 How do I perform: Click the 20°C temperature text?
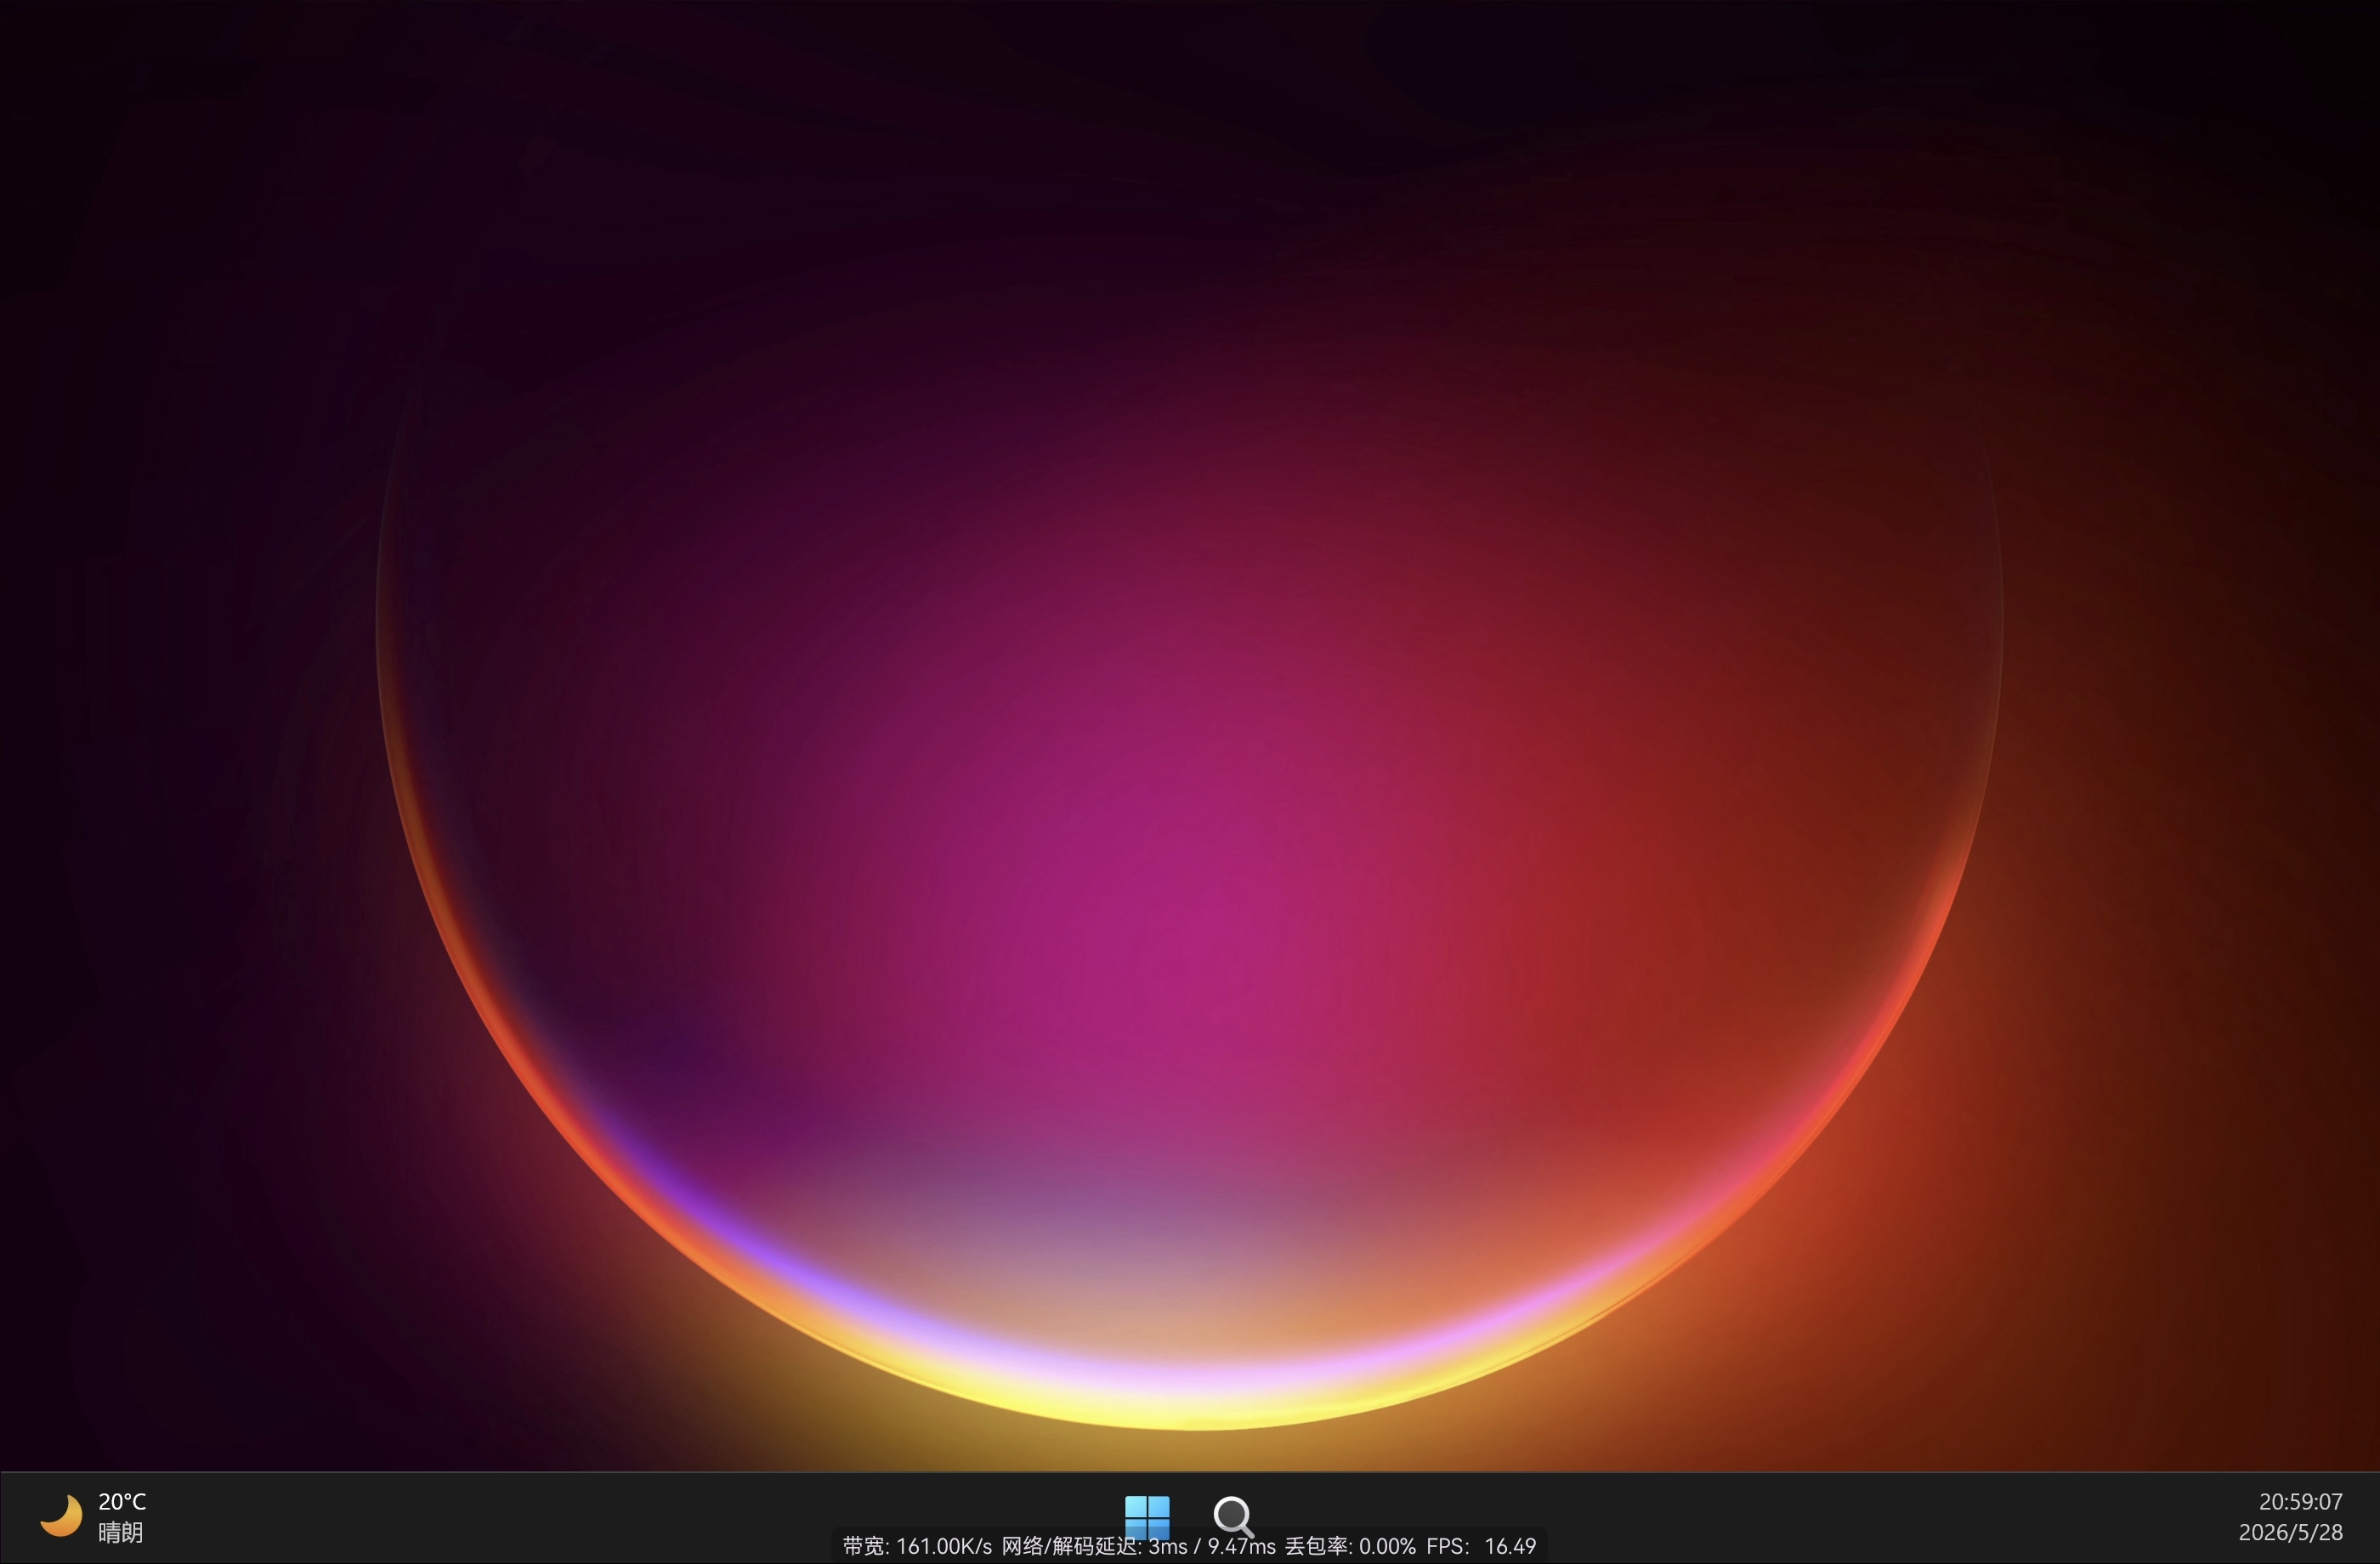122,1501
